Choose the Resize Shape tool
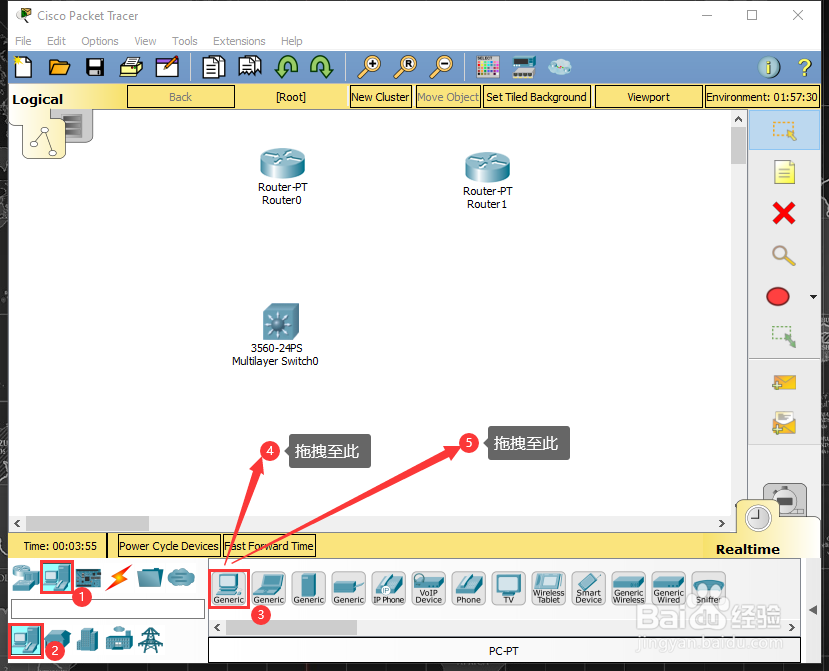This screenshot has width=829, height=671. pyautogui.click(x=784, y=336)
